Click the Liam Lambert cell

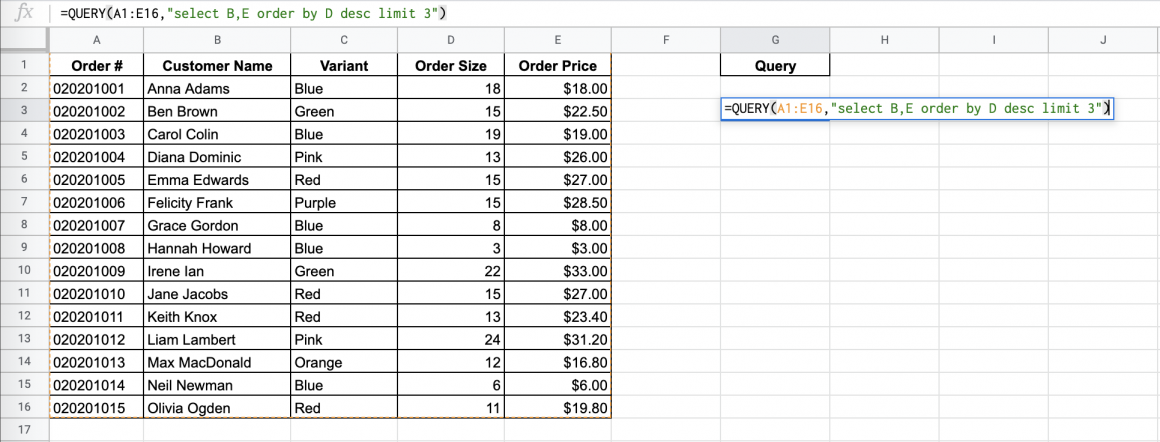click(x=217, y=340)
